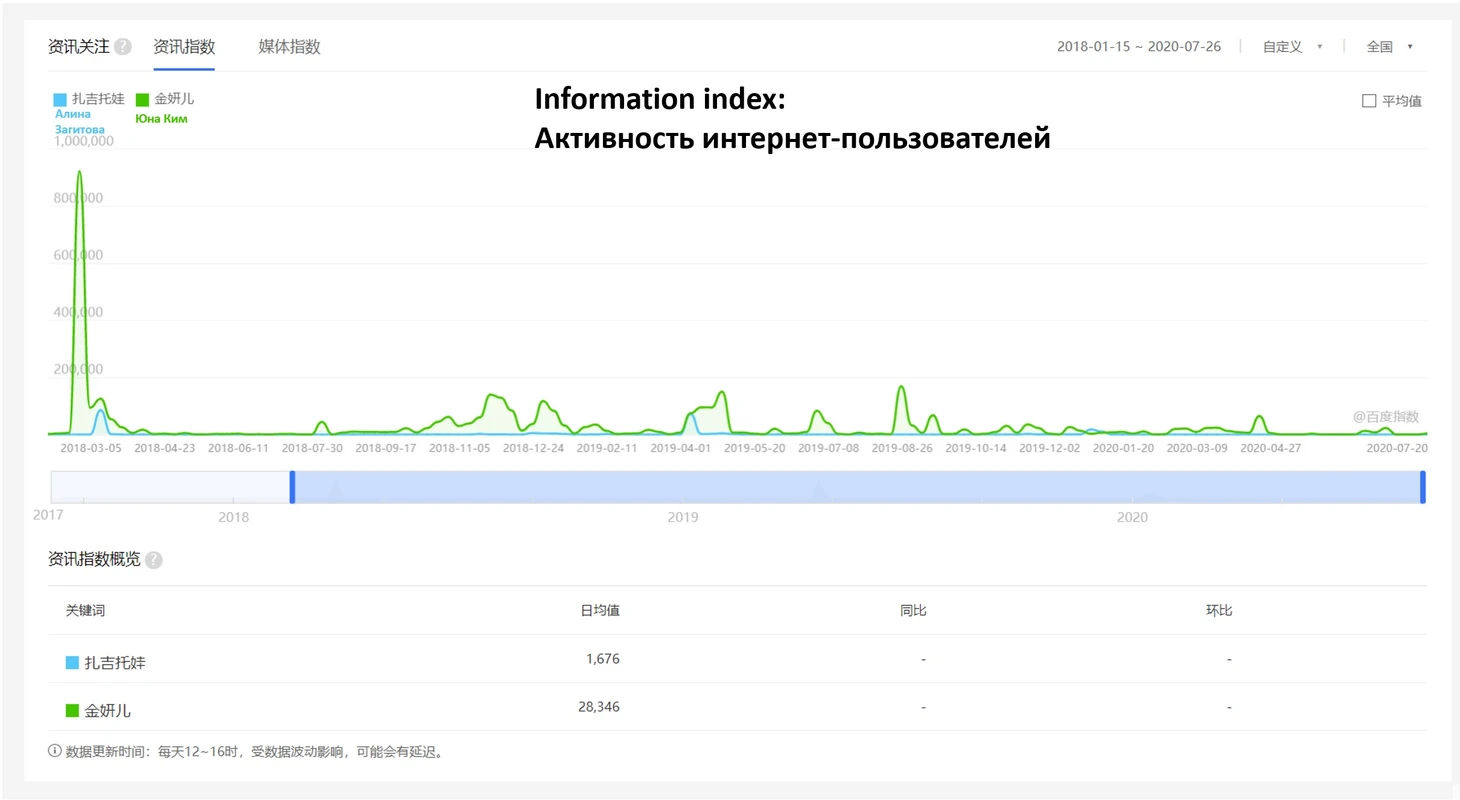Click x-axis date label 2019-08-26

(902, 448)
